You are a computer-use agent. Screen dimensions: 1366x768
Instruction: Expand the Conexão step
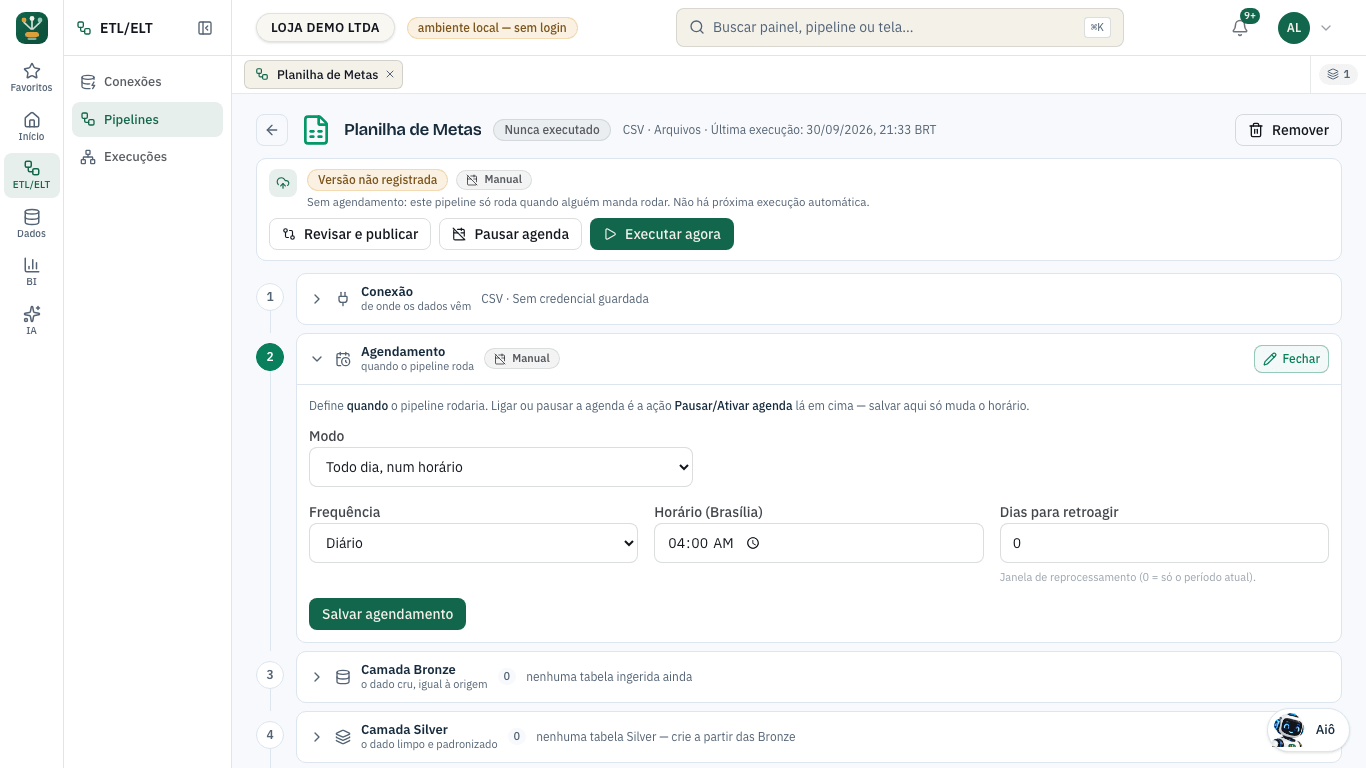tap(317, 299)
